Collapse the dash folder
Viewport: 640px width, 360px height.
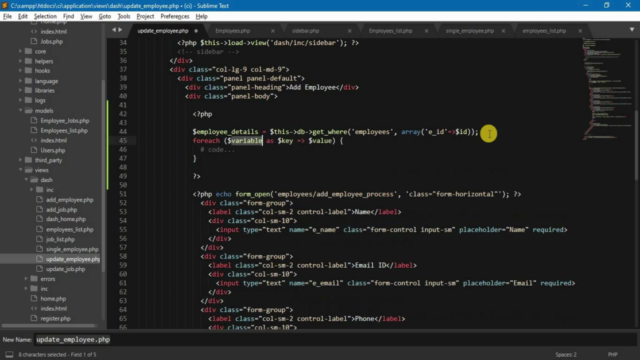pyautogui.click(x=26, y=180)
